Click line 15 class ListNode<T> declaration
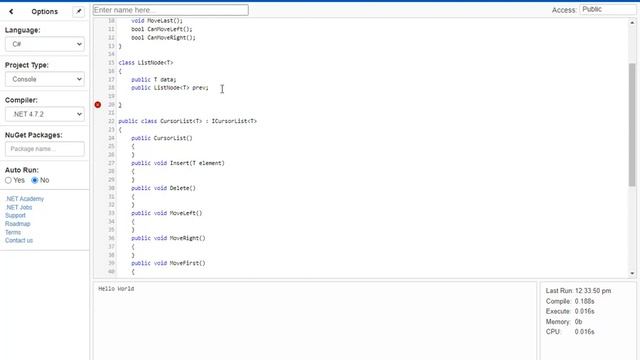Image resolution: width=640 pixels, height=360 pixels. click(146, 62)
